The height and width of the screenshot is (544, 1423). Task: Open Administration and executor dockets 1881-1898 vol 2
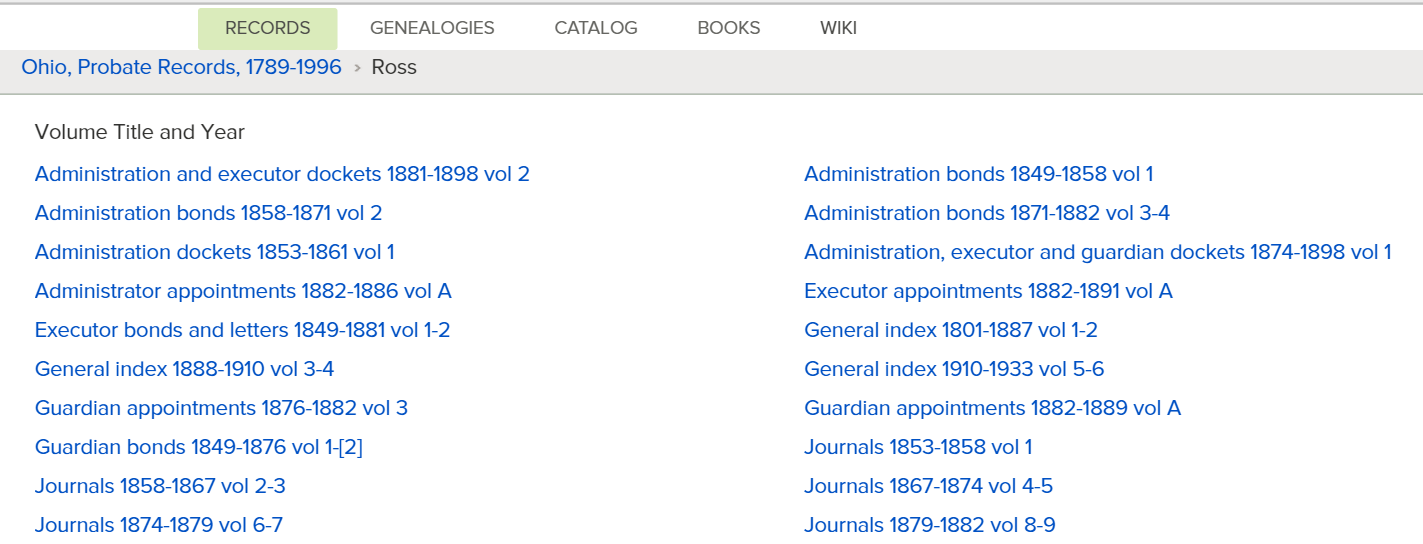(x=282, y=174)
